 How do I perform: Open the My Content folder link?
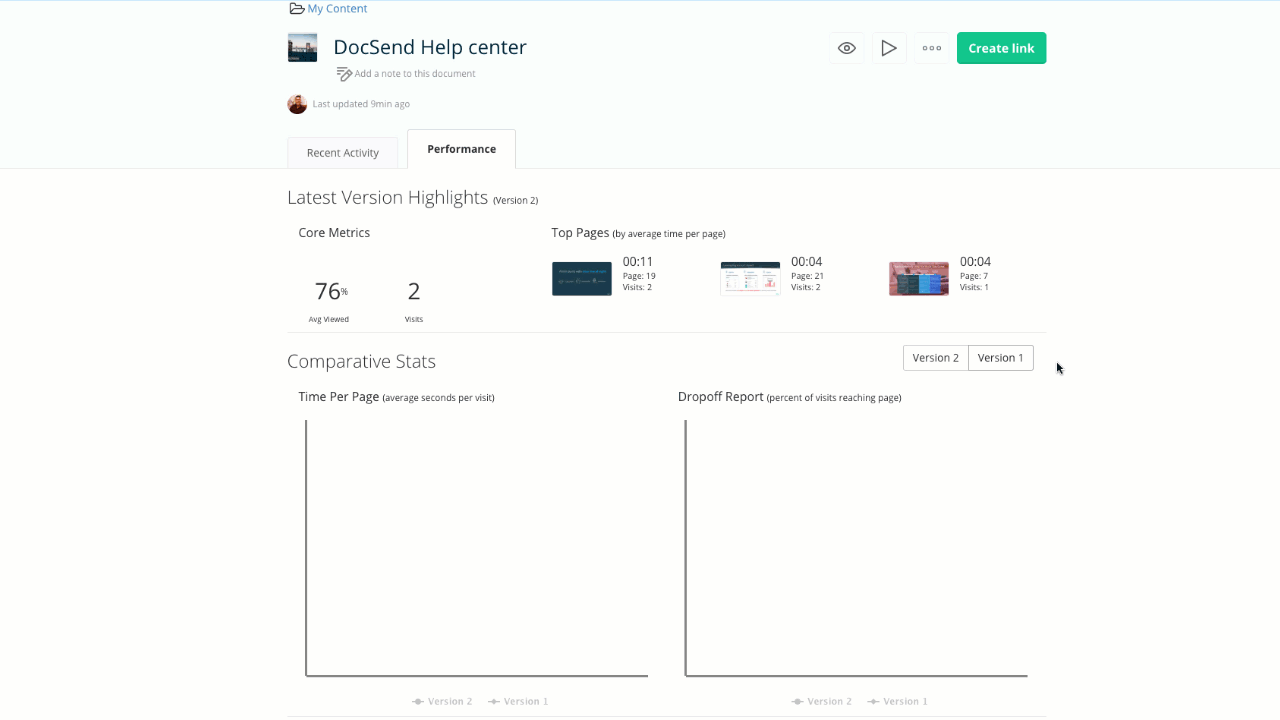tap(337, 9)
